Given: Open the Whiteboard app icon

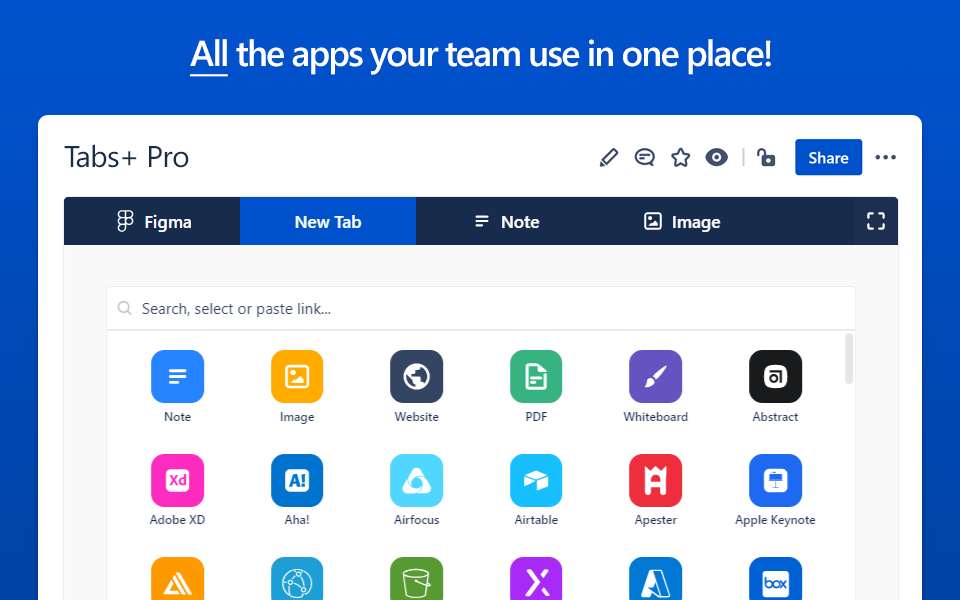Looking at the screenshot, I should [x=655, y=376].
